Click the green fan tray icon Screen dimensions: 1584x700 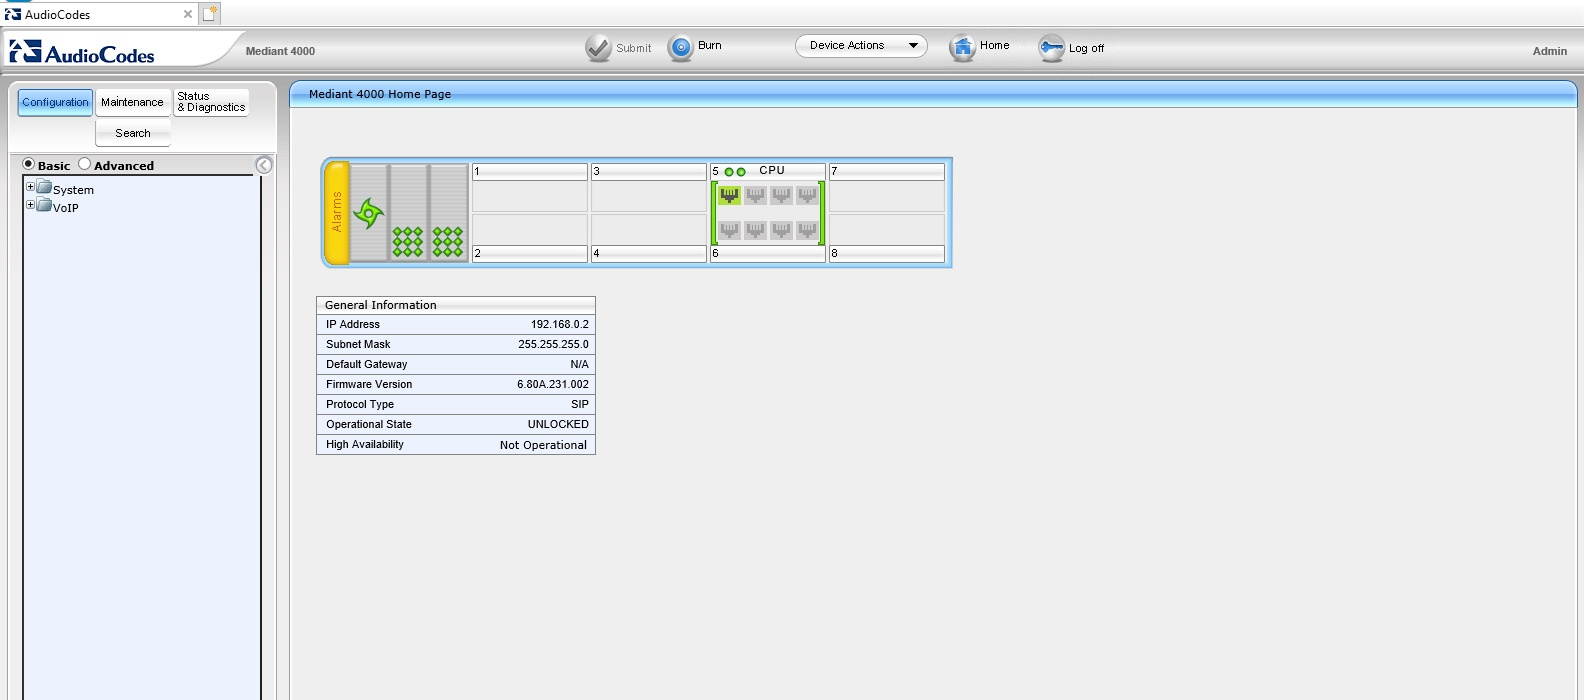[369, 213]
